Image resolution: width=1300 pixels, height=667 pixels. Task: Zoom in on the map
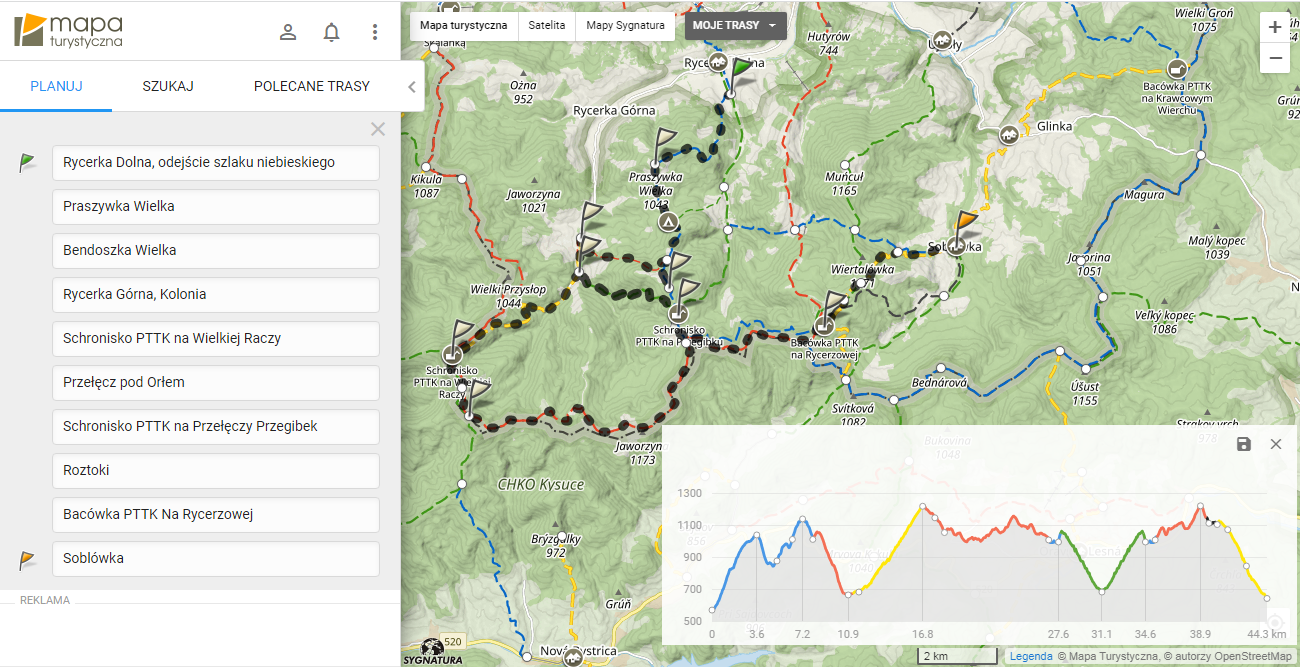pos(1274,28)
